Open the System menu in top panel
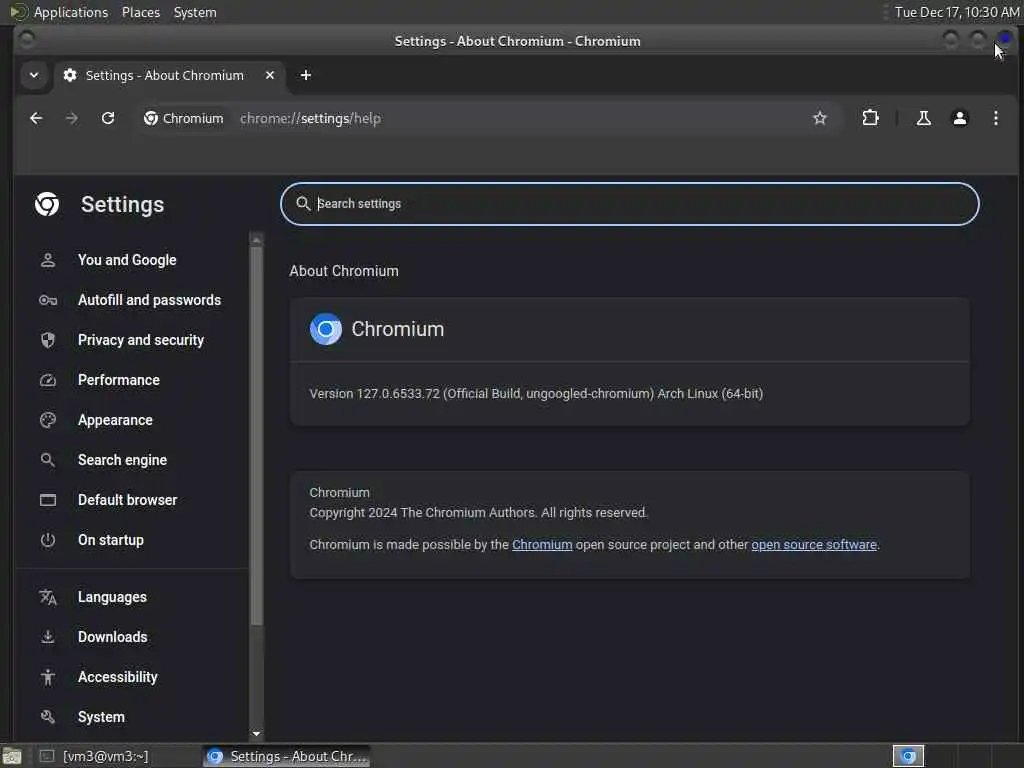 (195, 12)
